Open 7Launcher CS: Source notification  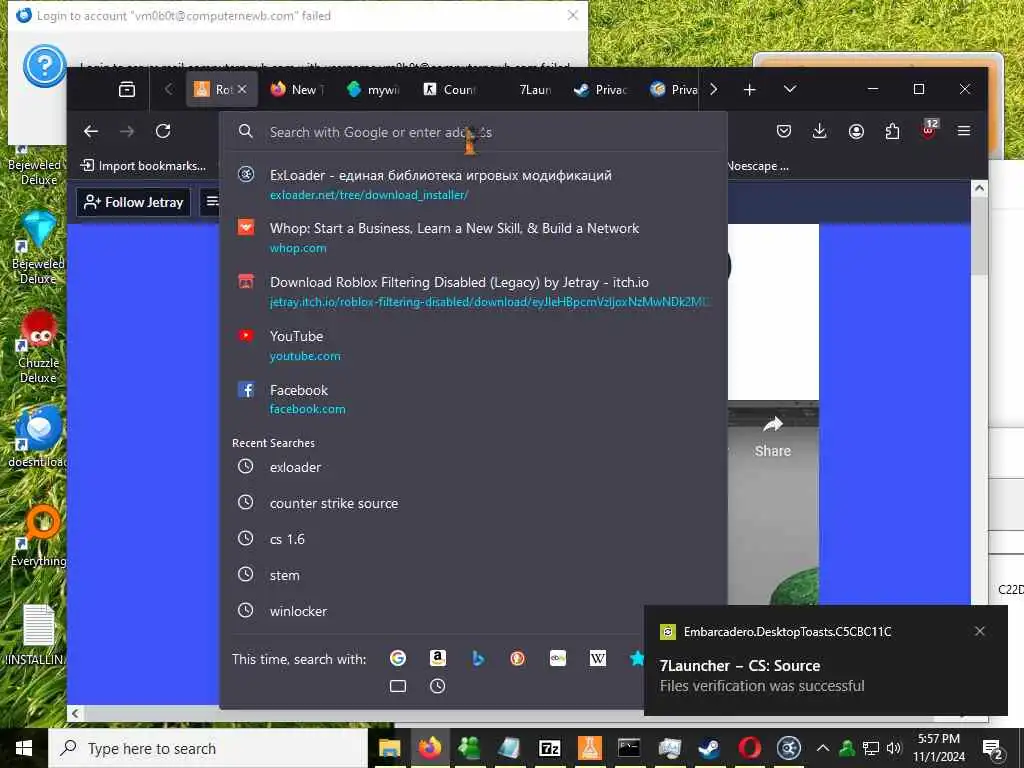(825, 660)
